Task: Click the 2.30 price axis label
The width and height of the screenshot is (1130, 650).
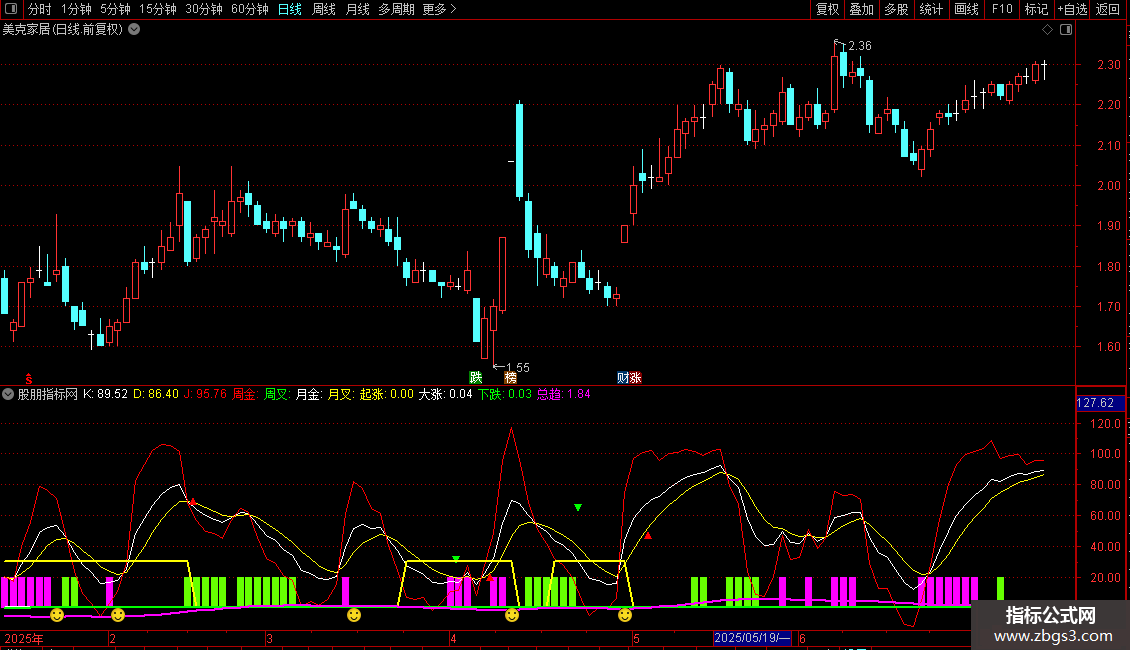Action: (x=1108, y=65)
